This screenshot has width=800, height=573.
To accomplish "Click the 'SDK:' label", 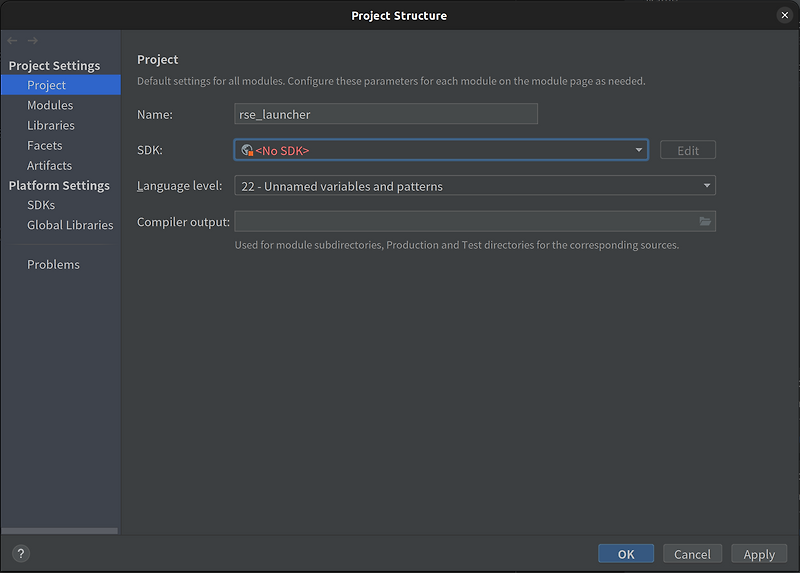I will [x=149, y=150].
